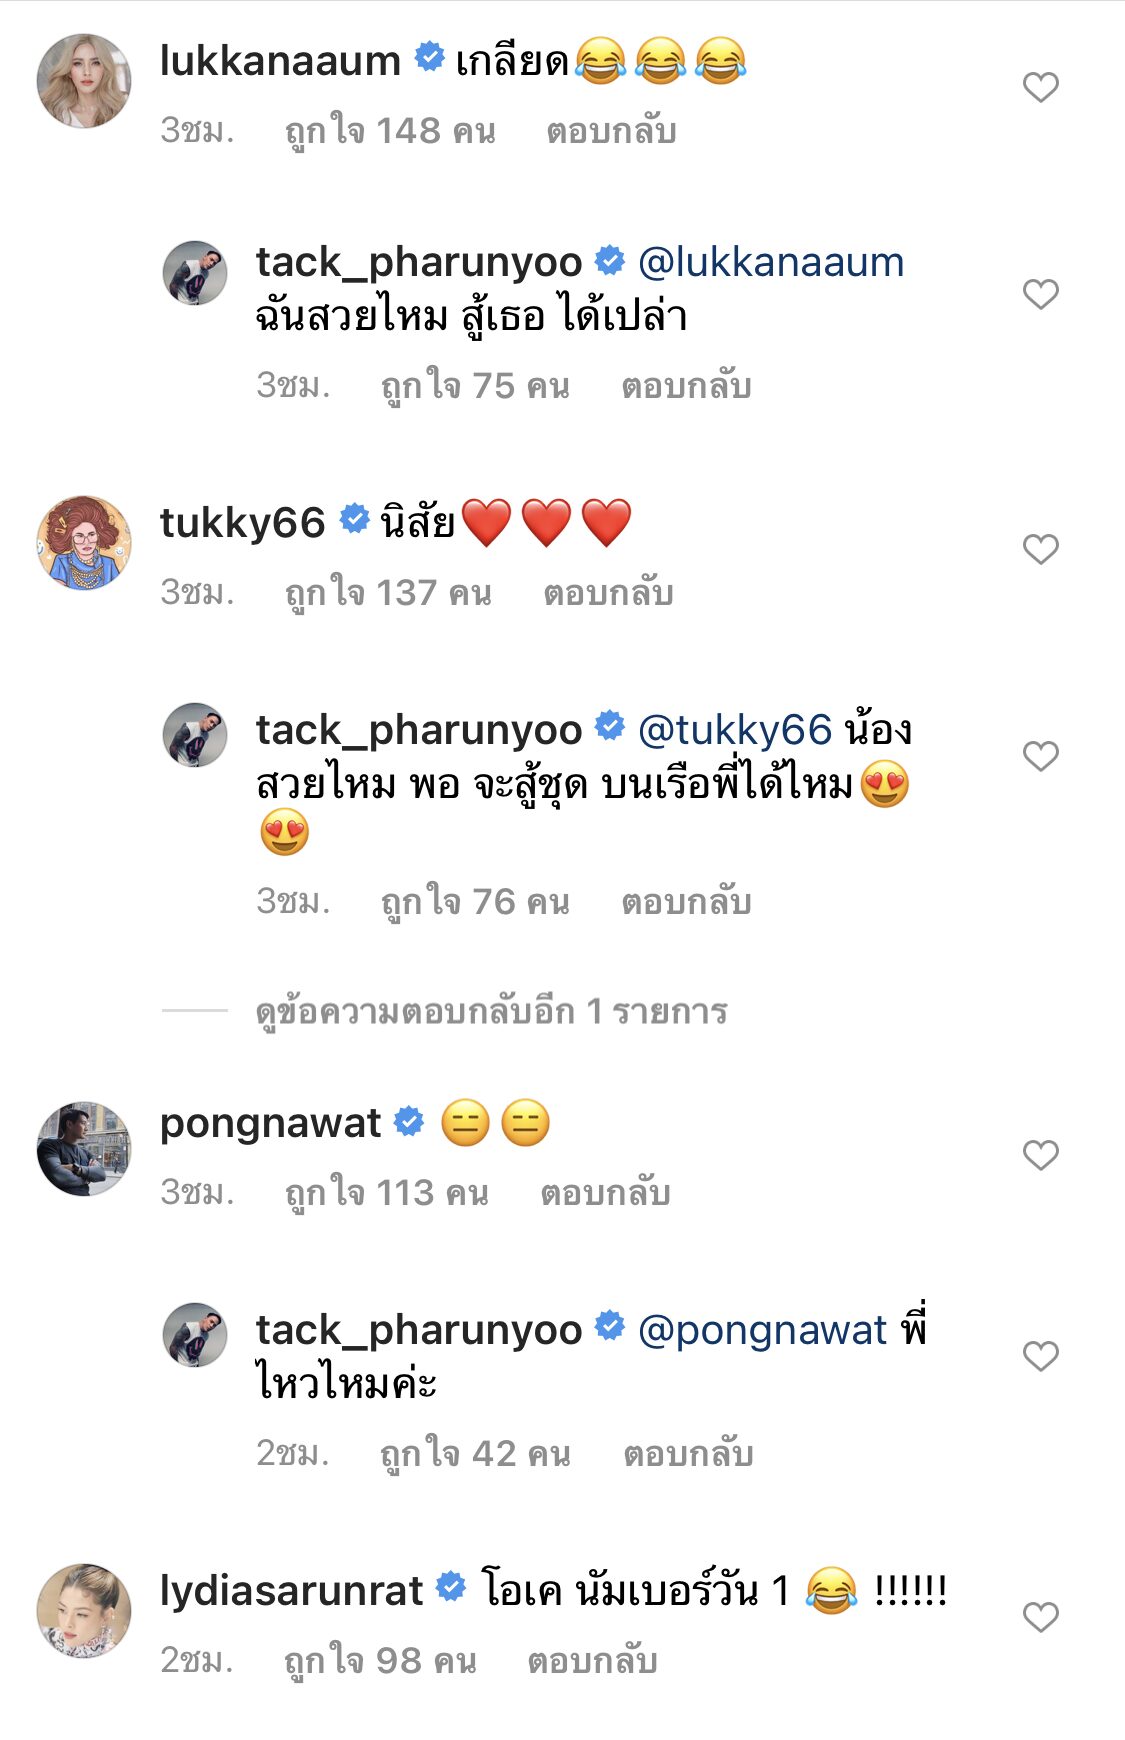This screenshot has width=1125, height=1740.
Task: Like tack_pharunyoo's reply to lukkanaaum
Action: coord(1040,294)
